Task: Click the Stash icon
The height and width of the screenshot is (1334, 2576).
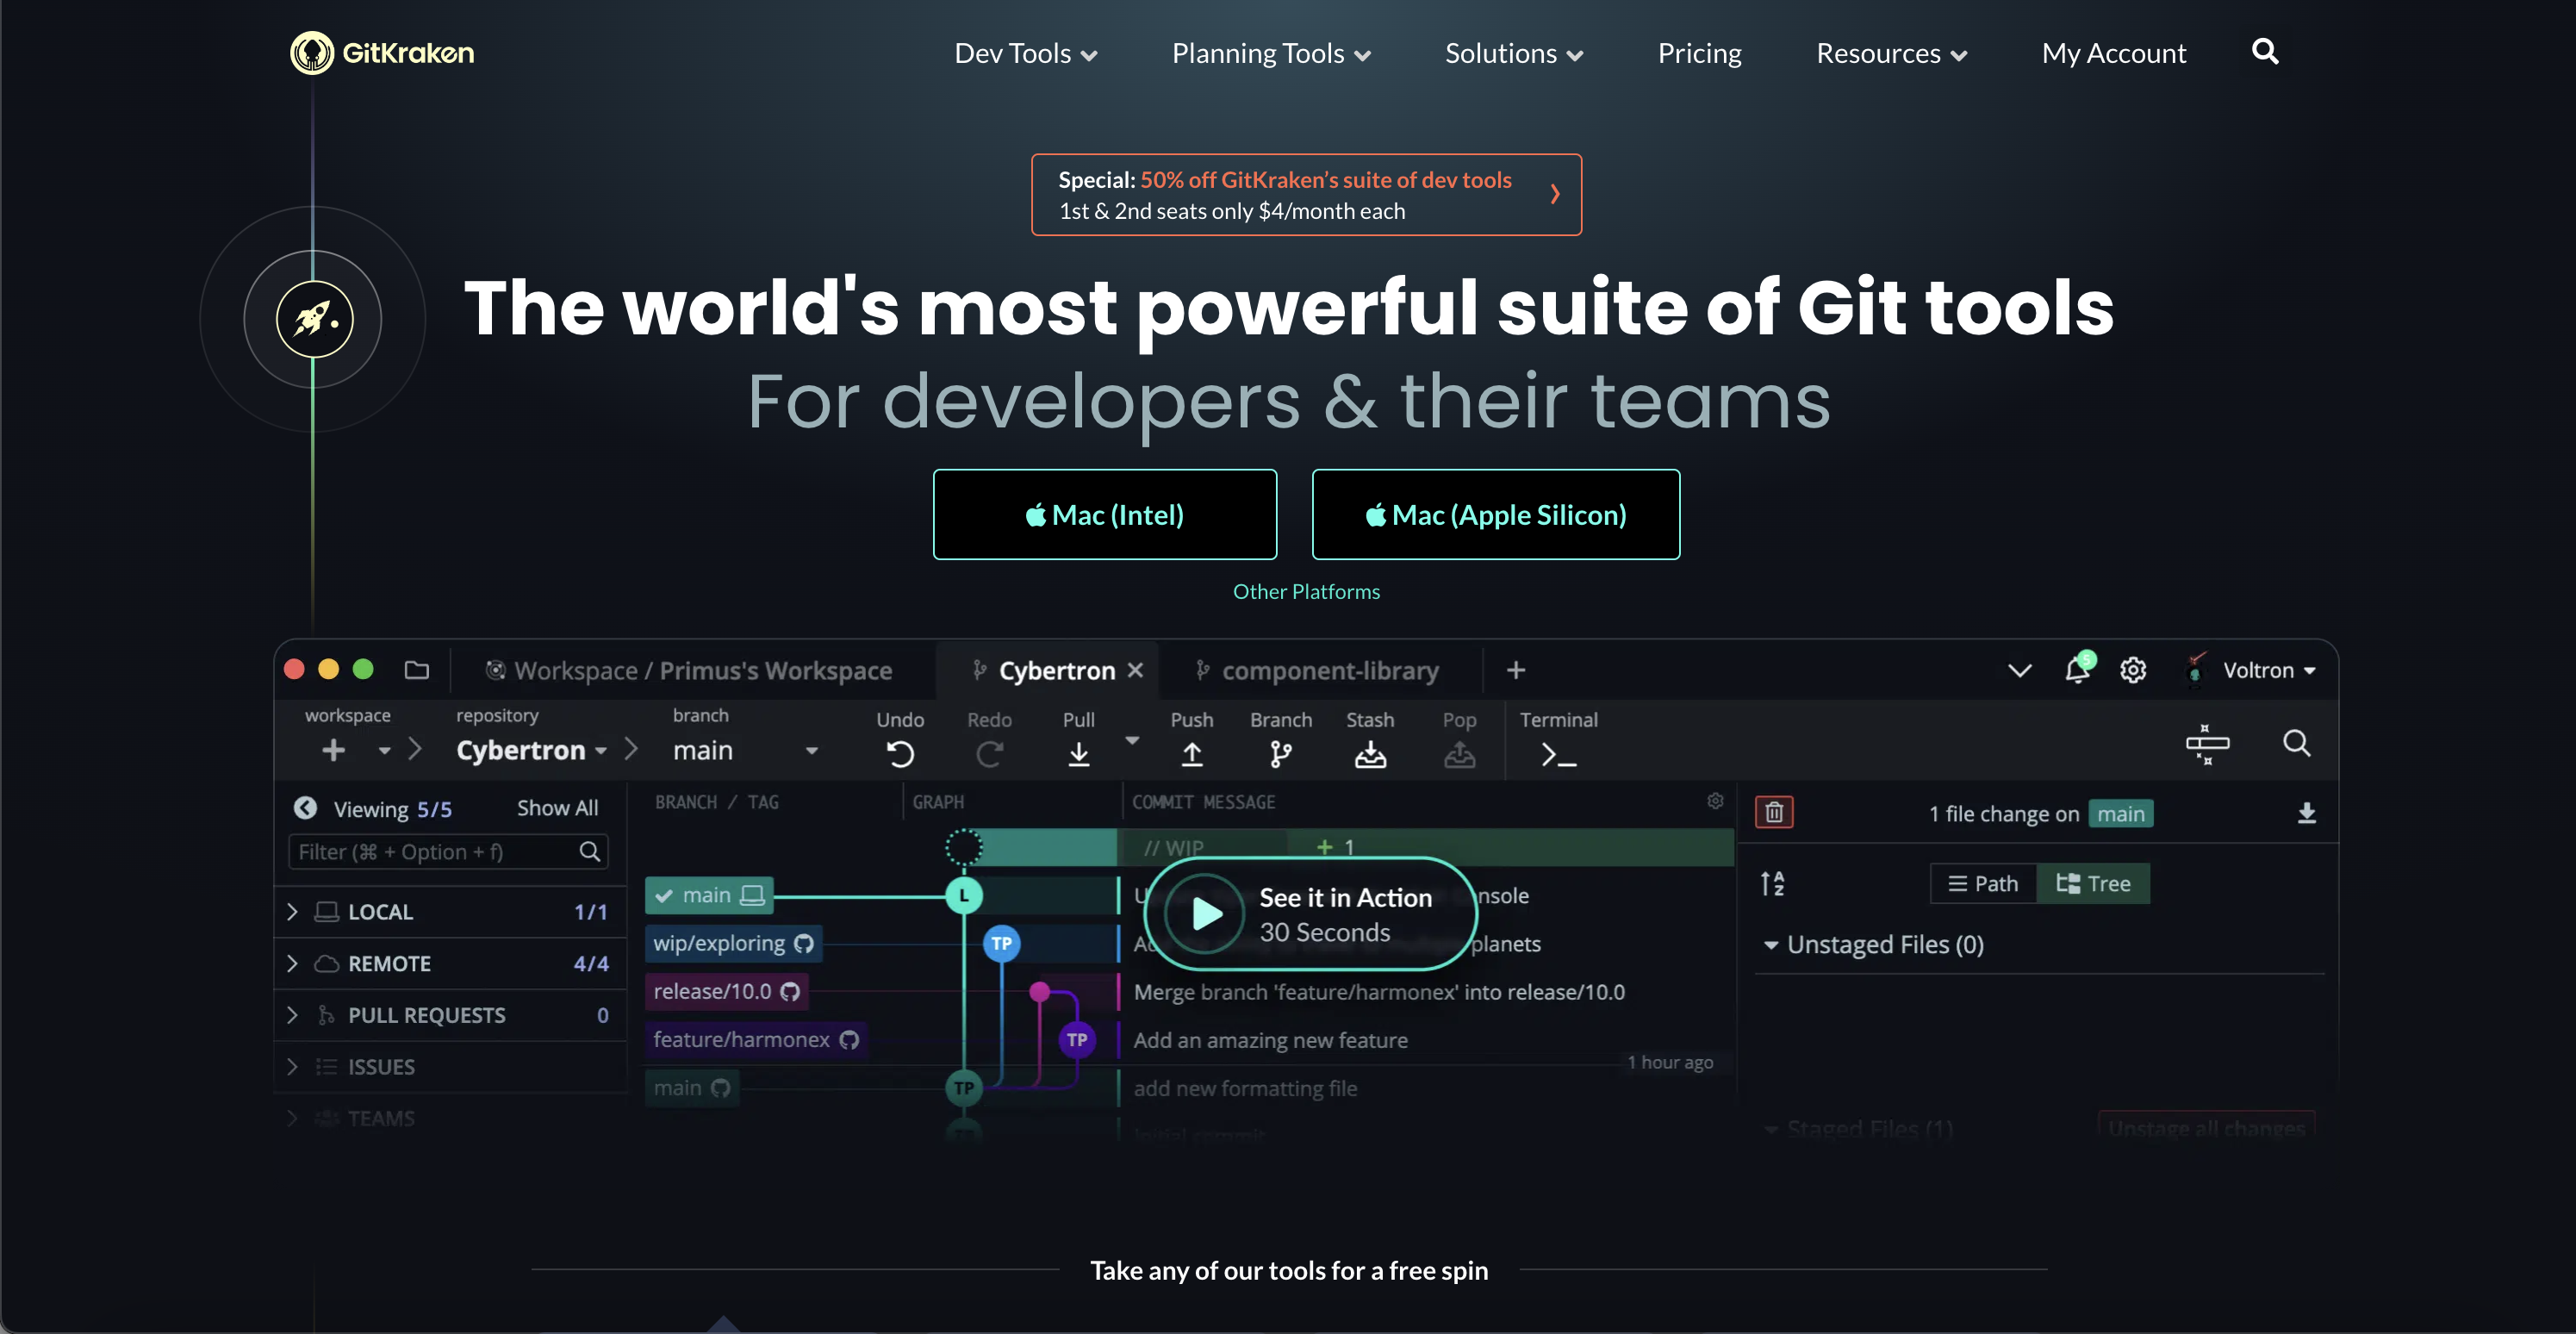Action: [x=1369, y=754]
